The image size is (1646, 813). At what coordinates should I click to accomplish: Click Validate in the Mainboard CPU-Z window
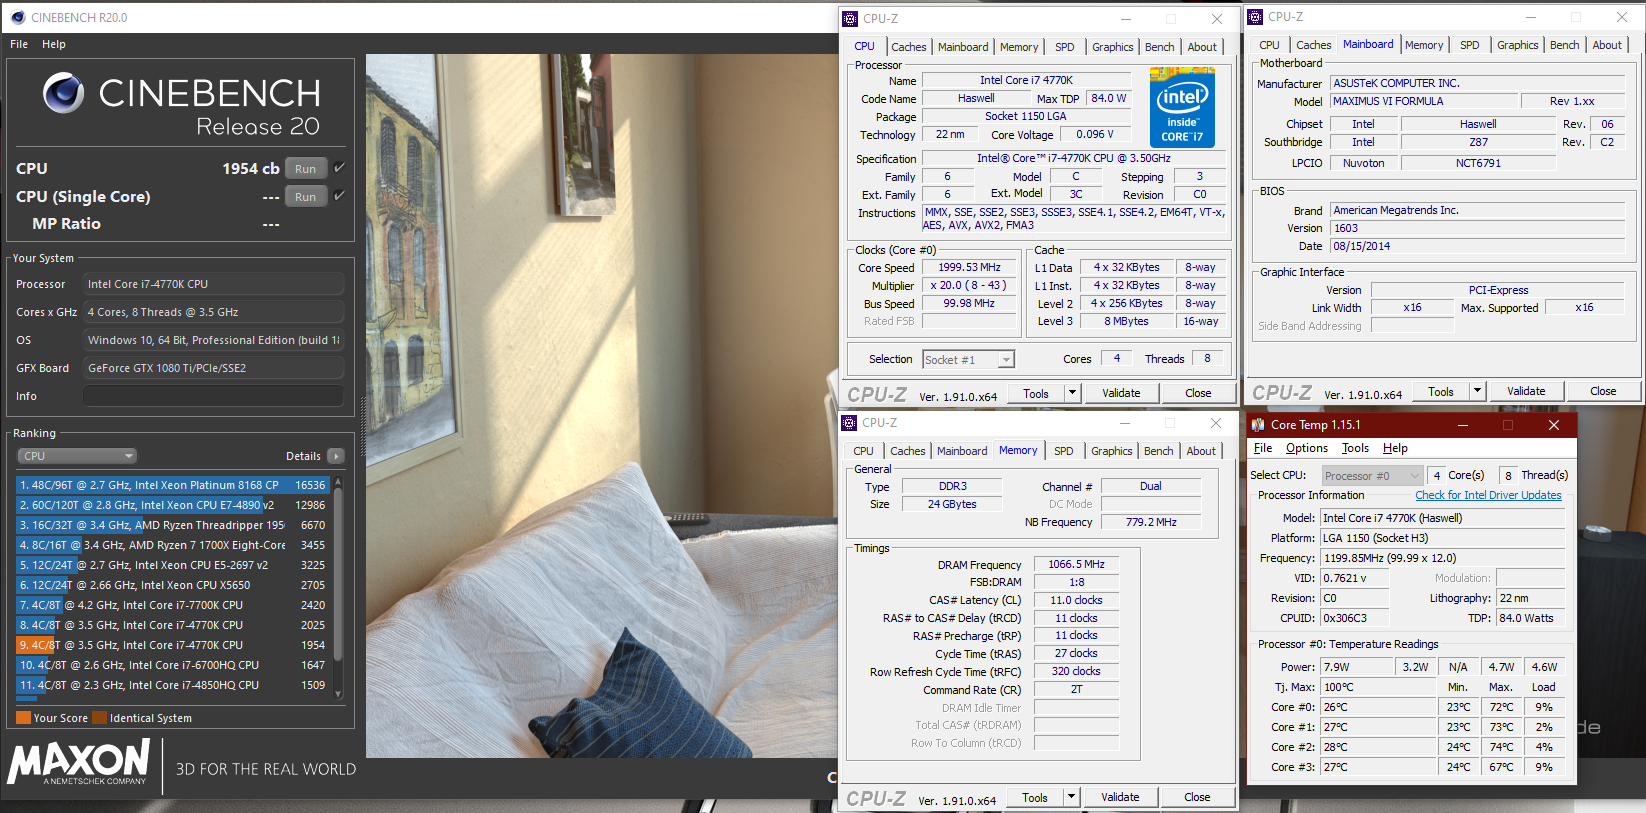click(1526, 391)
